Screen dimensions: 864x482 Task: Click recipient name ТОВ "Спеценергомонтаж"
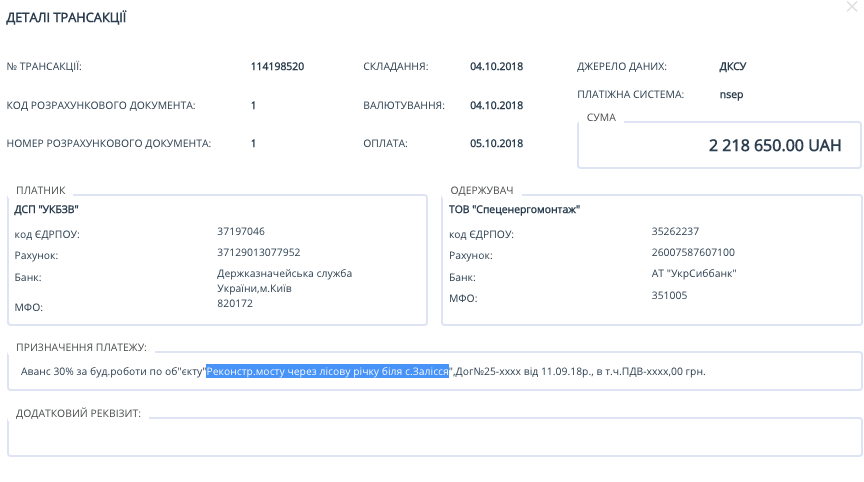514,209
